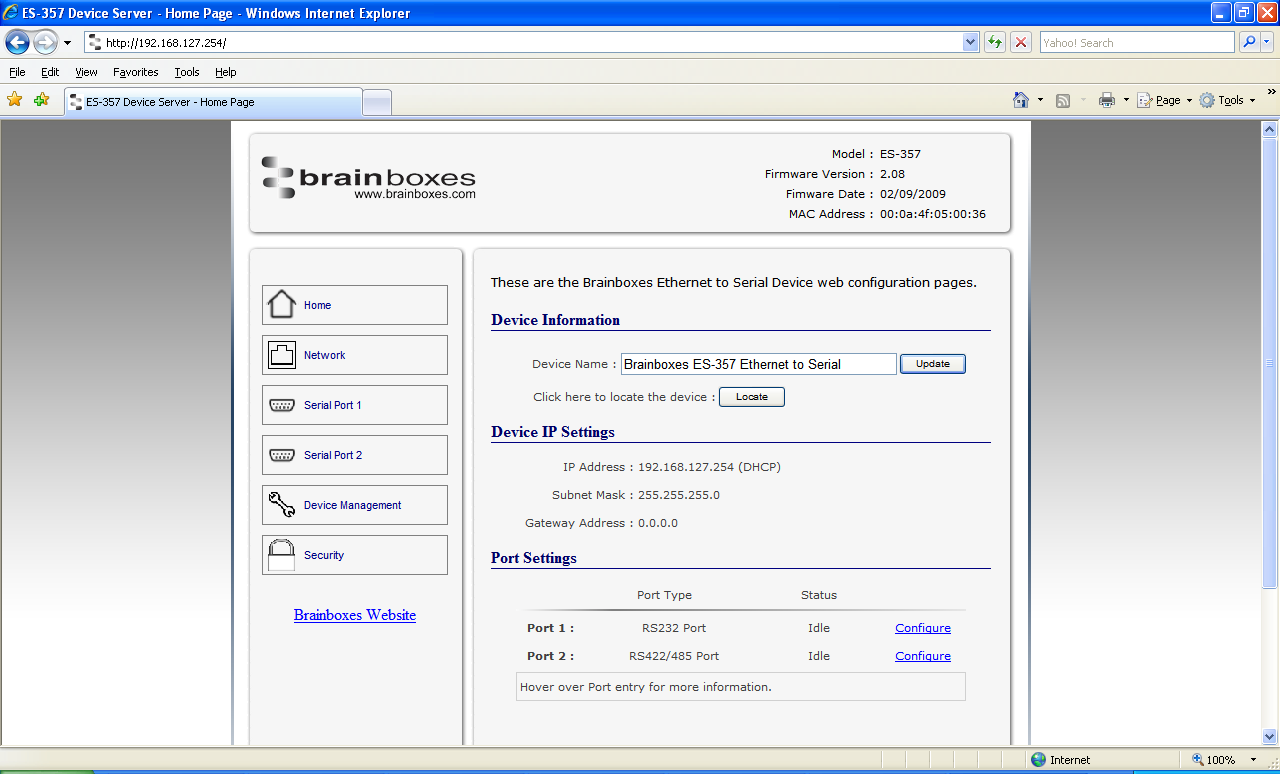
Task: Expand the address bar history dropdown arrow
Action: click(x=968, y=42)
